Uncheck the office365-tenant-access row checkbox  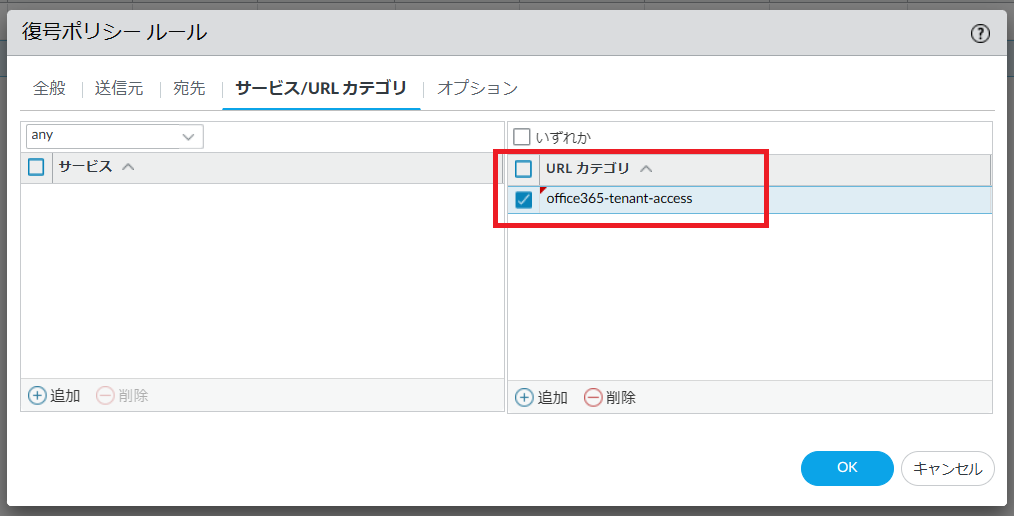[x=524, y=200]
